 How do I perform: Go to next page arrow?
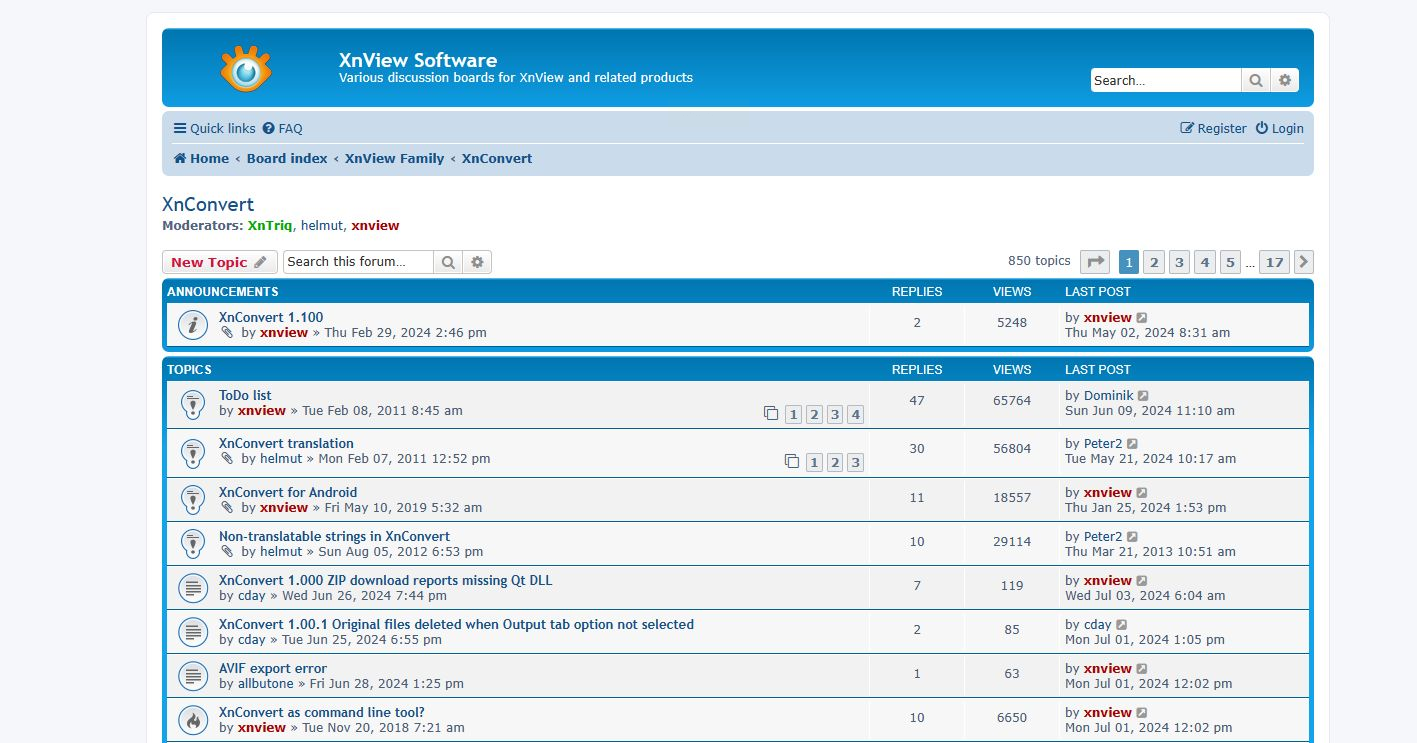[x=1303, y=262]
